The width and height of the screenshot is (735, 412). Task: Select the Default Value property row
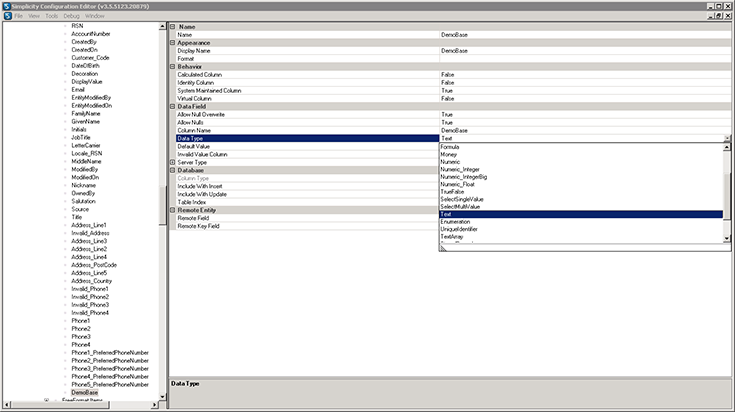pos(308,146)
